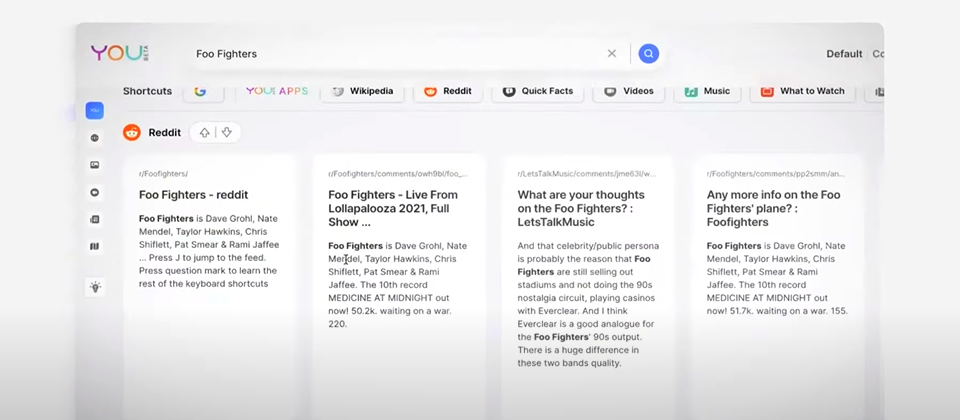Click the r/Foofighters/comments/pp2smm URL text
Image resolution: width=960 pixels, height=420 pixels.
coord(776,174)
